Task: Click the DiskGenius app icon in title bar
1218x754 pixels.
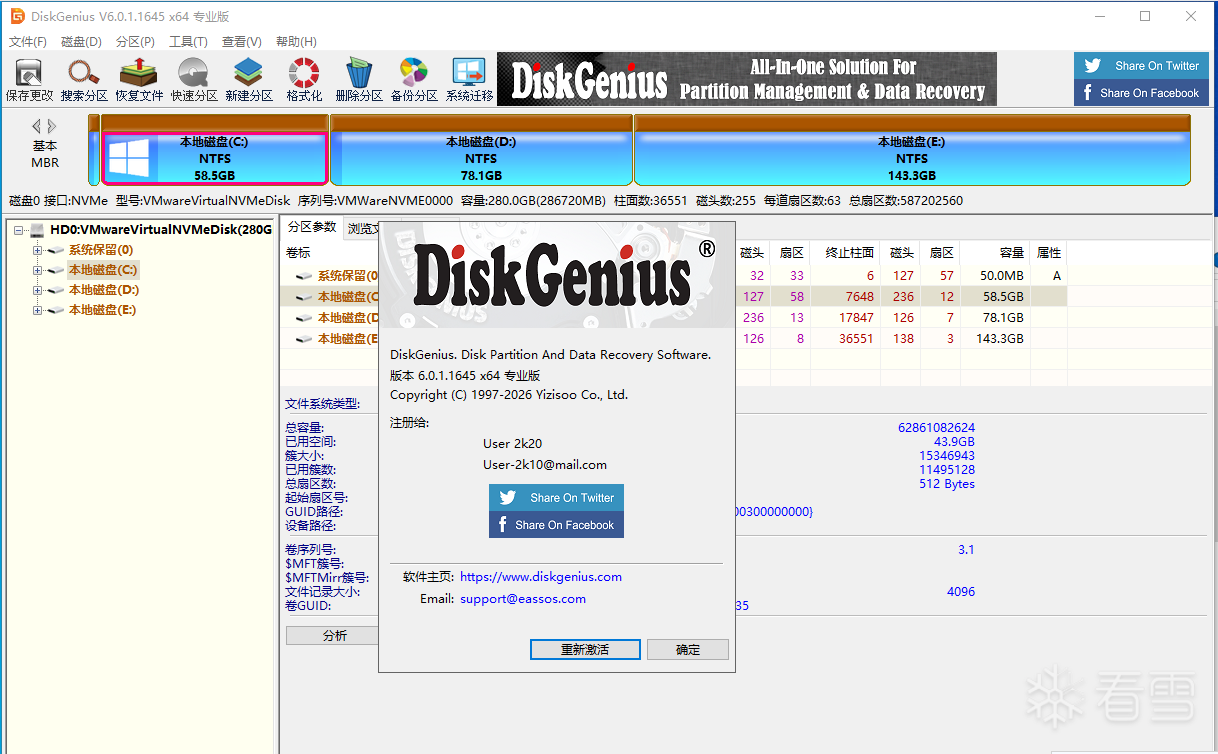Action: point(17,16)
